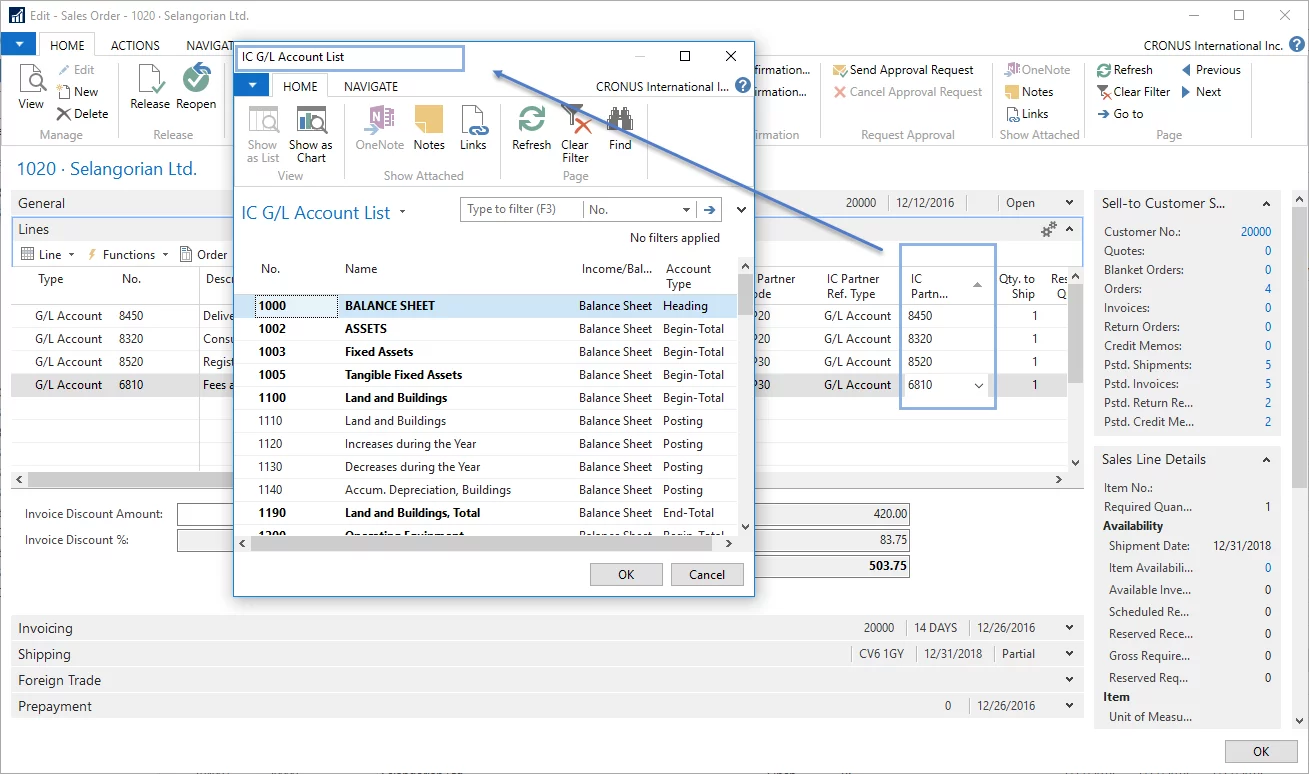
Task: Open the filter field dropdown showing No.
Action: pyautogui.click(x=686, y=210)
